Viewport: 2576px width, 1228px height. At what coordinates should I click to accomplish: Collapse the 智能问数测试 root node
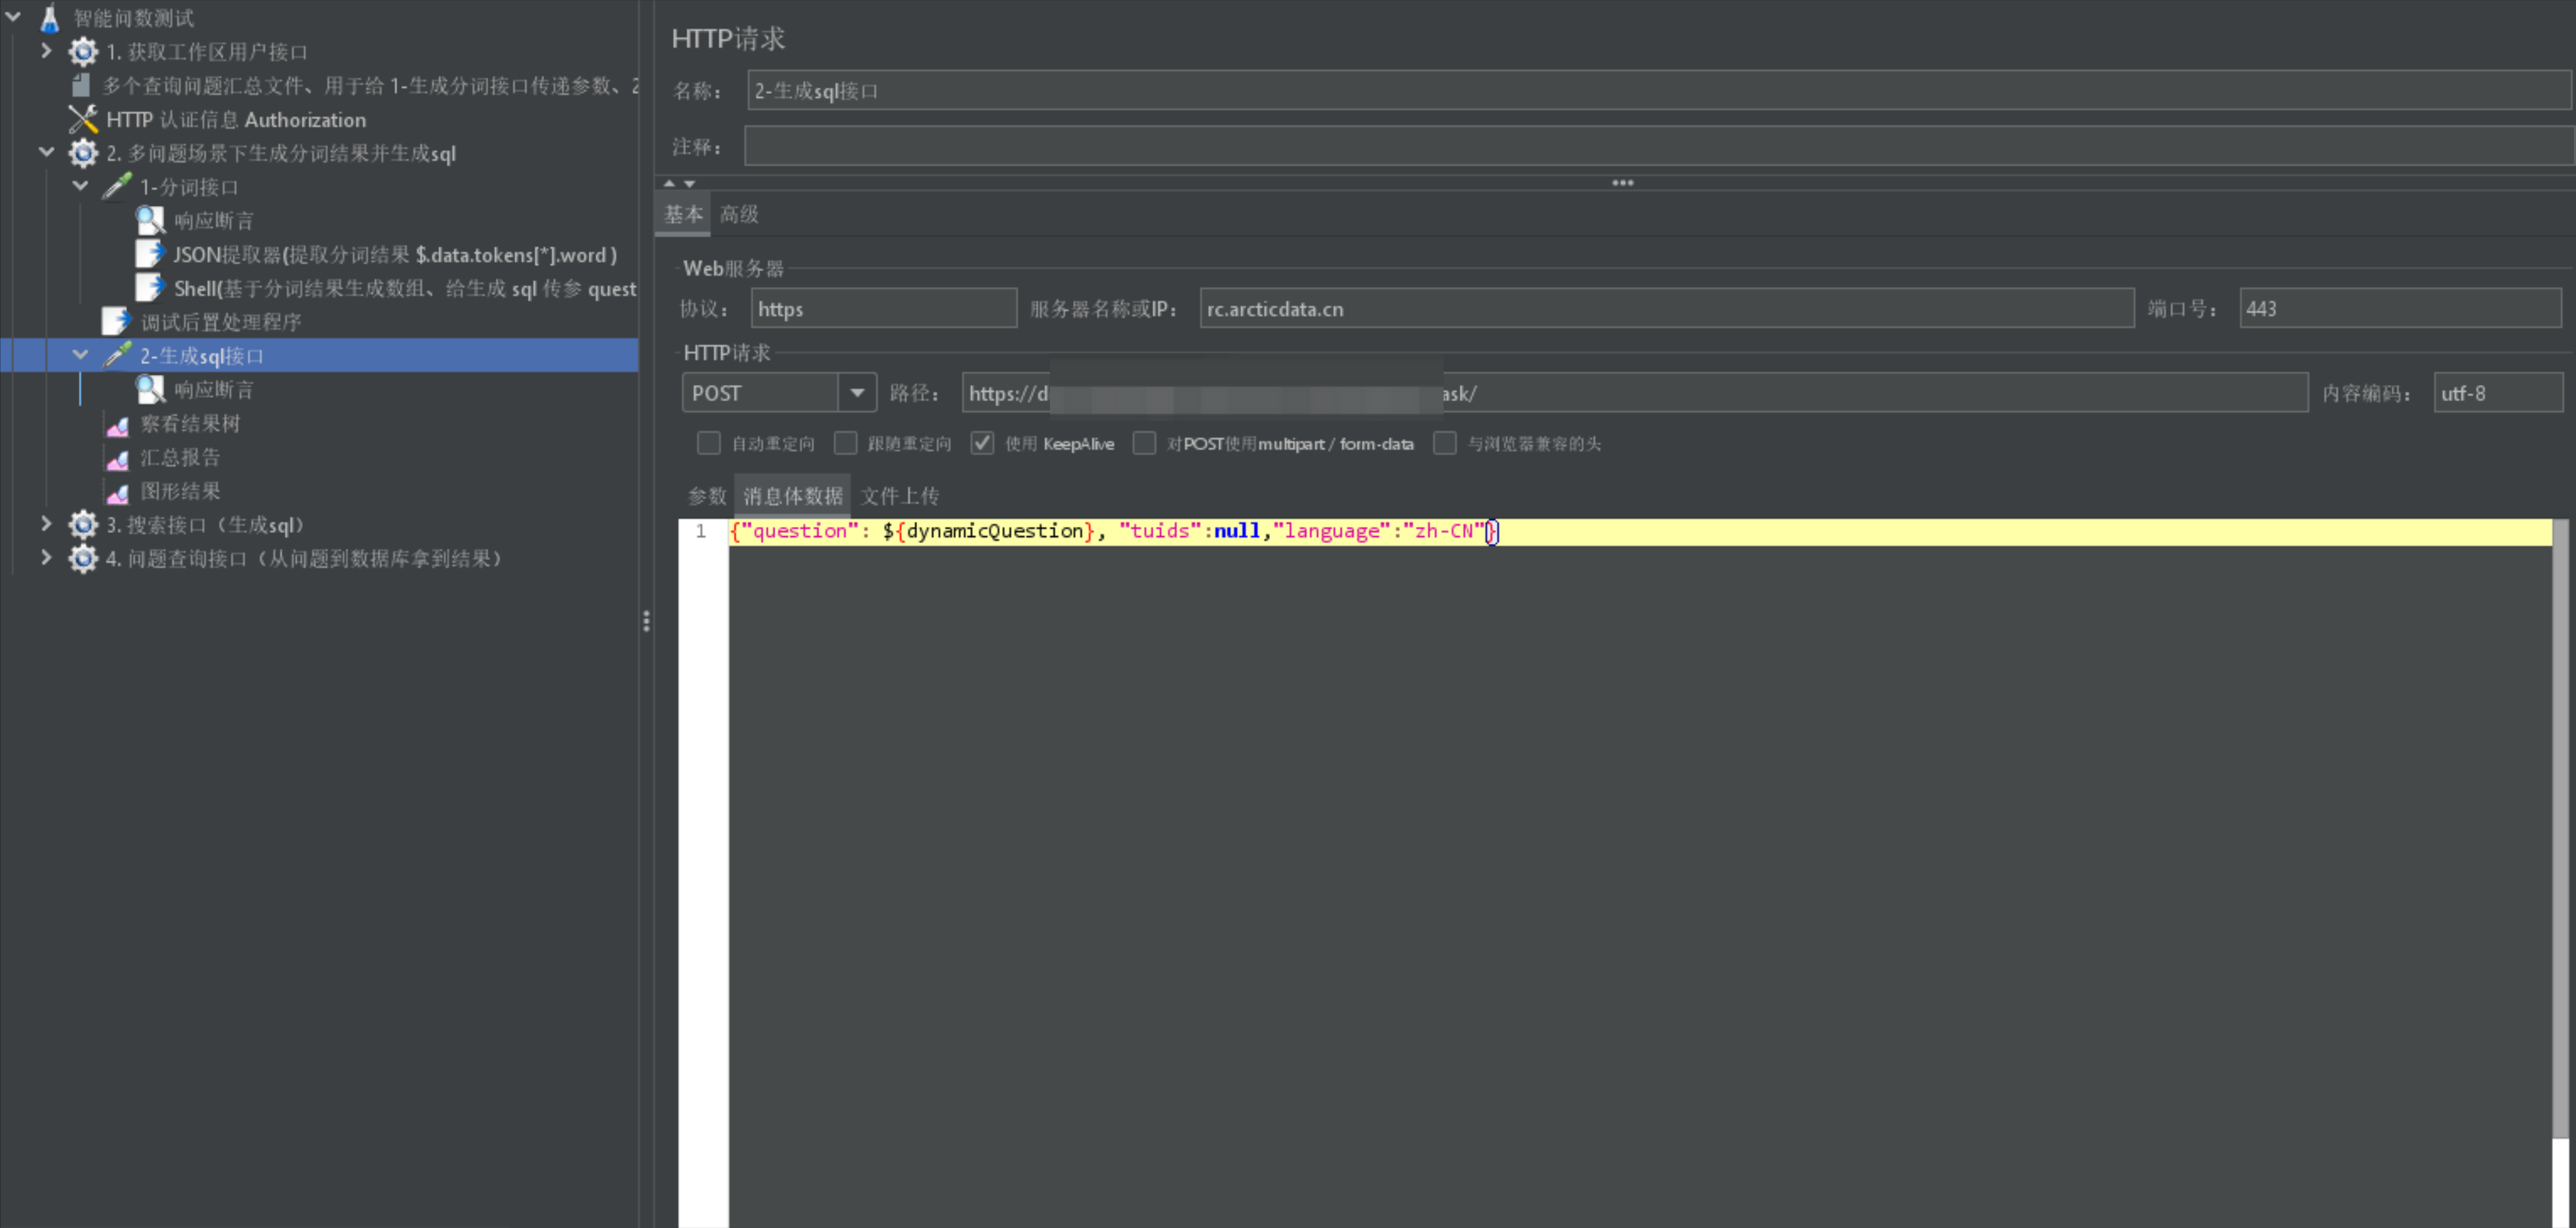point(13,17)
